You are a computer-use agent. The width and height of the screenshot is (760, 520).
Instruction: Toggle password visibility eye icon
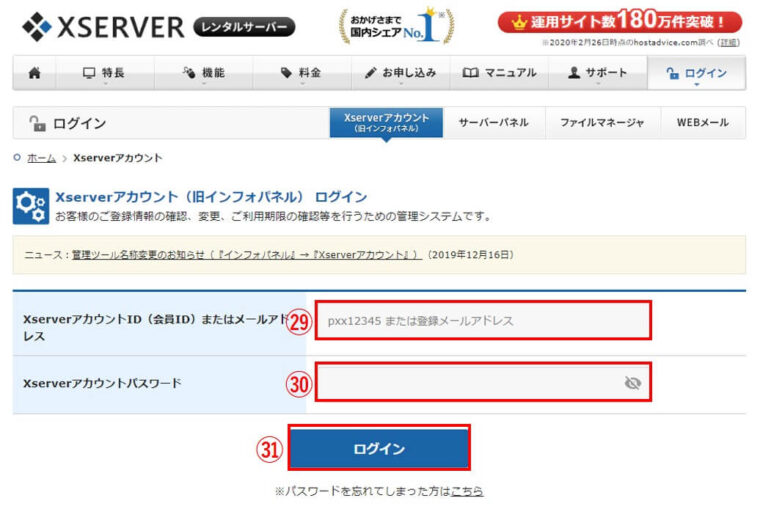pyautogui.click(x=633, y=383)
